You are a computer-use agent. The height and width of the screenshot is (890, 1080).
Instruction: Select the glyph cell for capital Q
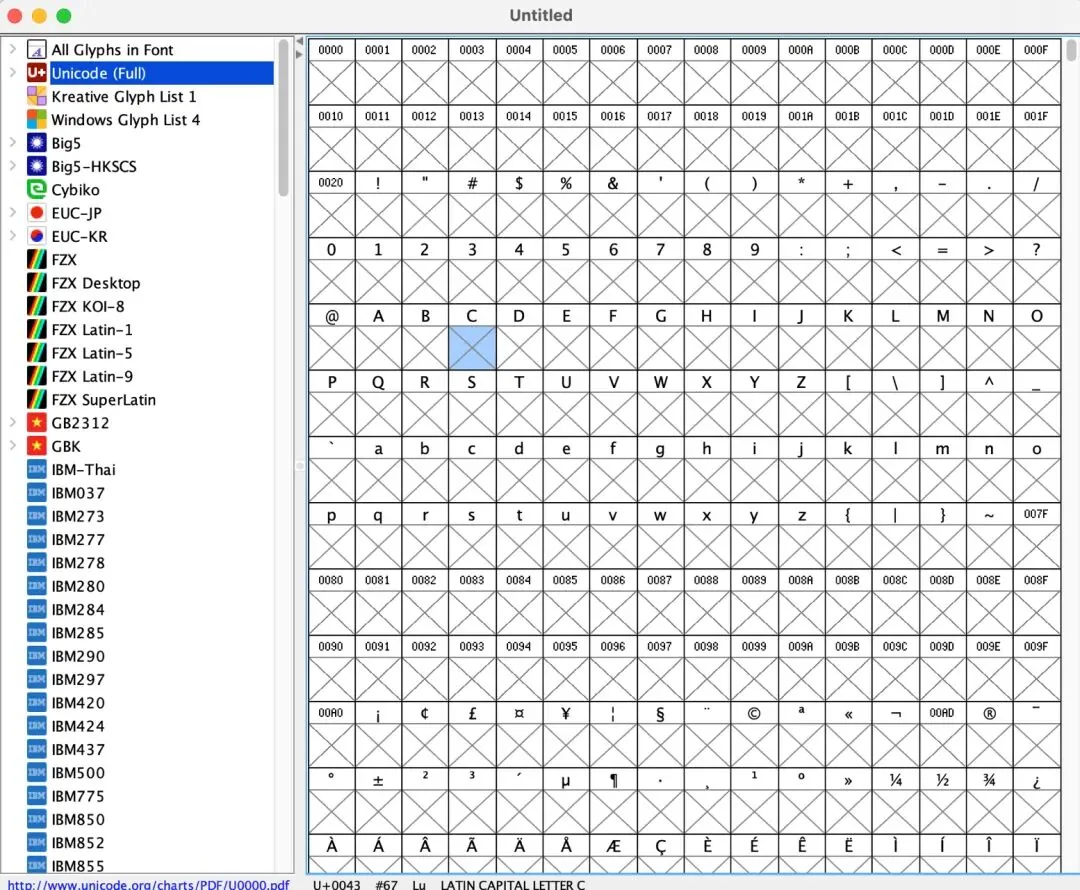pyautogui.click(x=378, y=404)
